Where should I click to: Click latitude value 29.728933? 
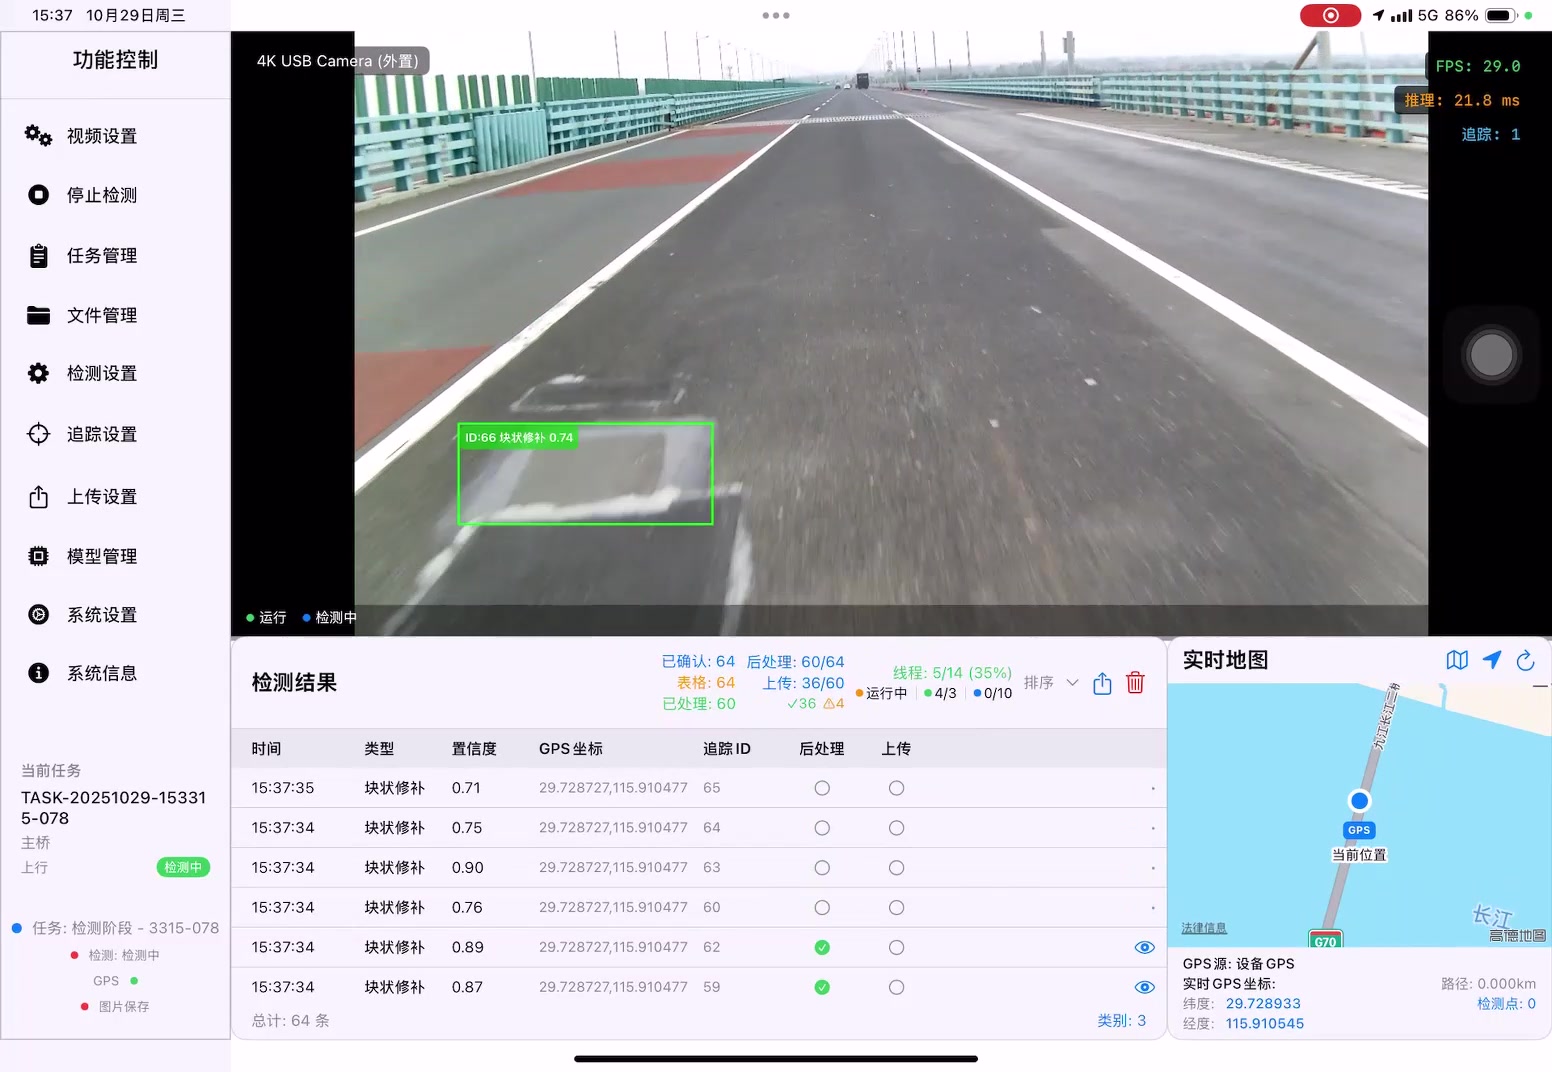point(1263,1004)
